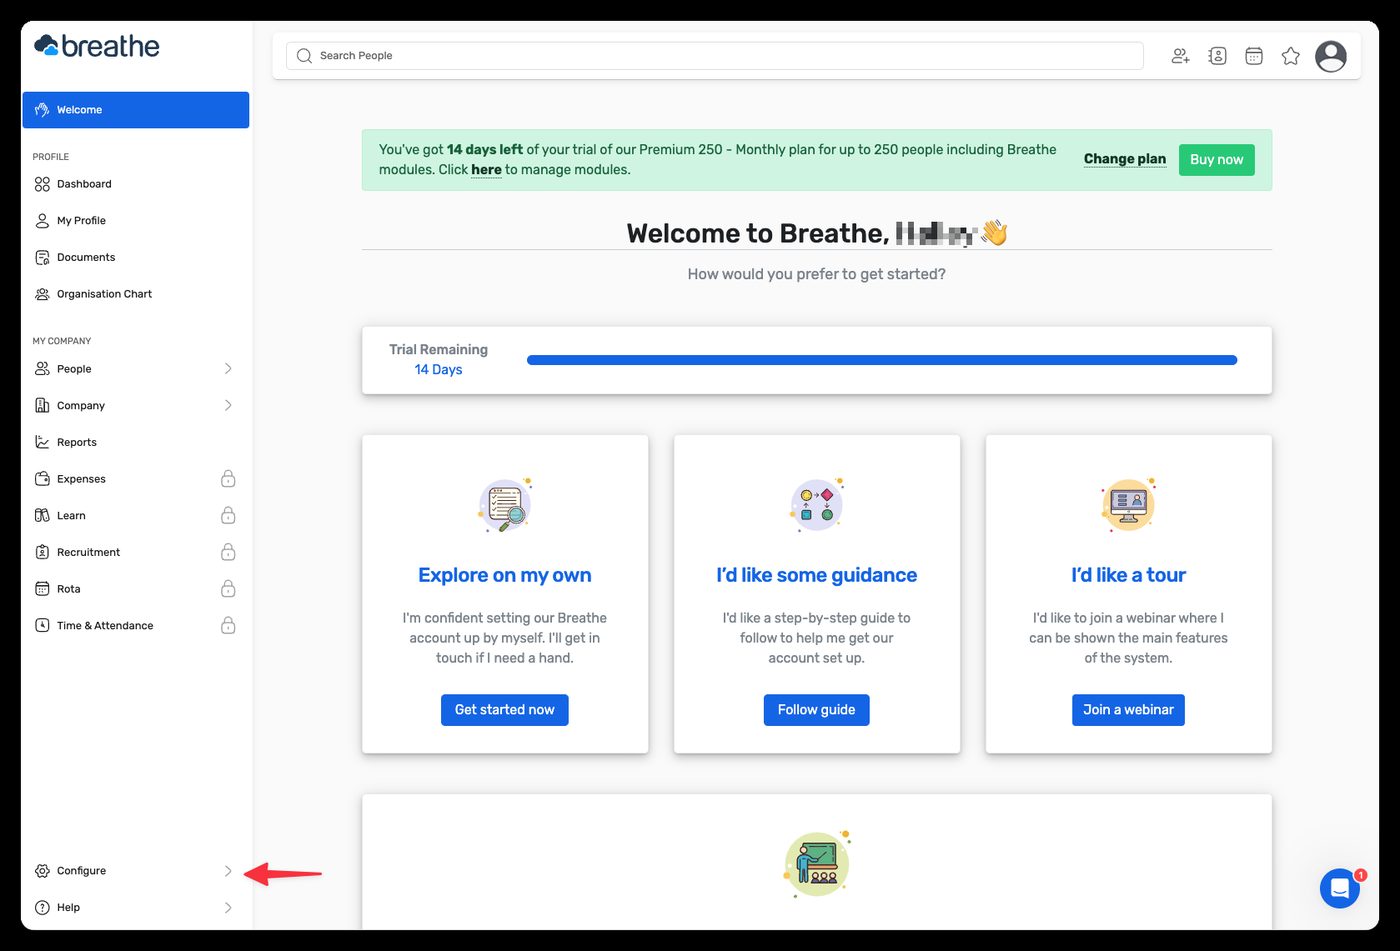Viewport: 1400px width, 951px height.
Task: Click the 'here' link to manage modules
Action: pos(486,170)
